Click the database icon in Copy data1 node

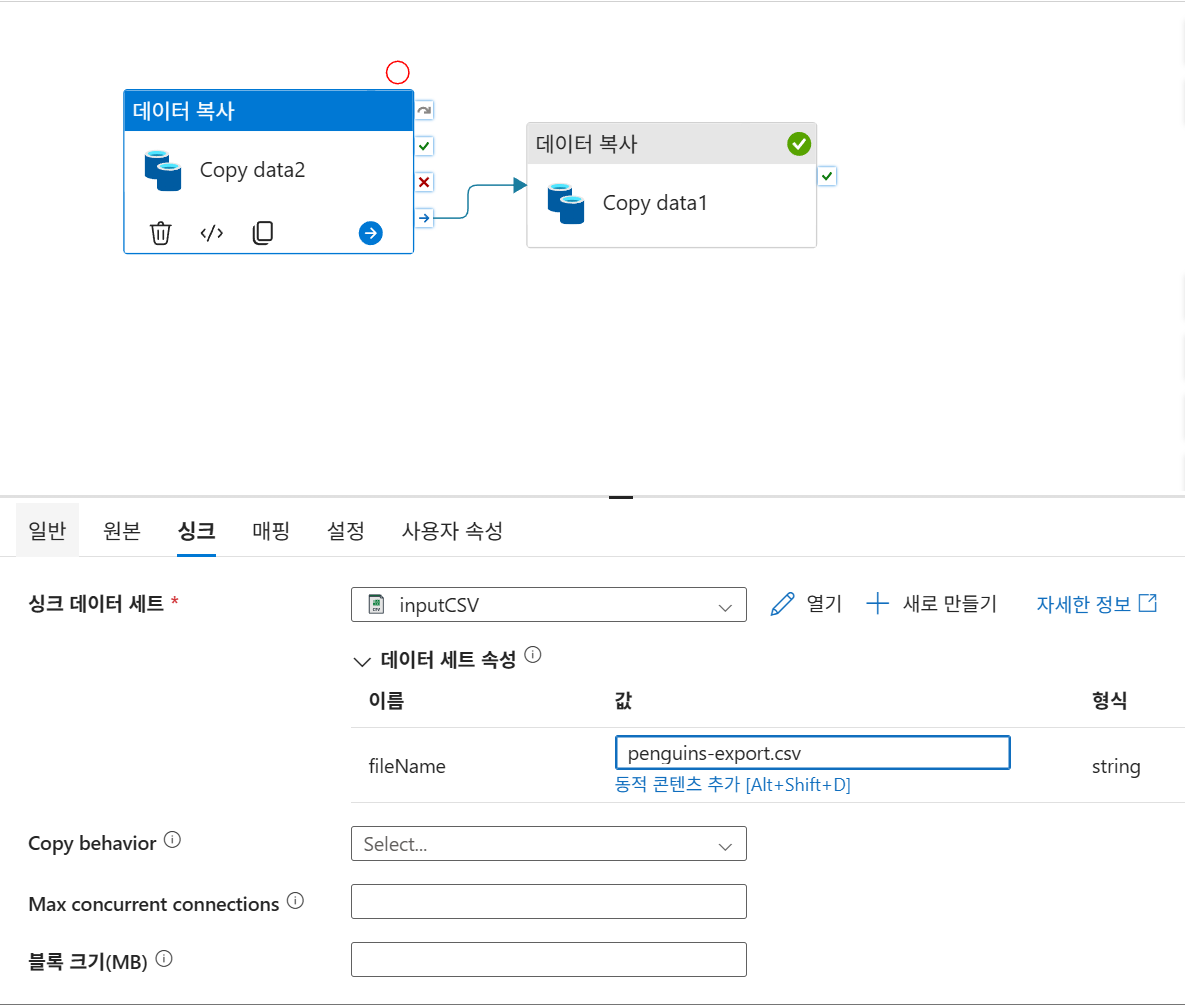pyautogui.click(x=566, y=204)
